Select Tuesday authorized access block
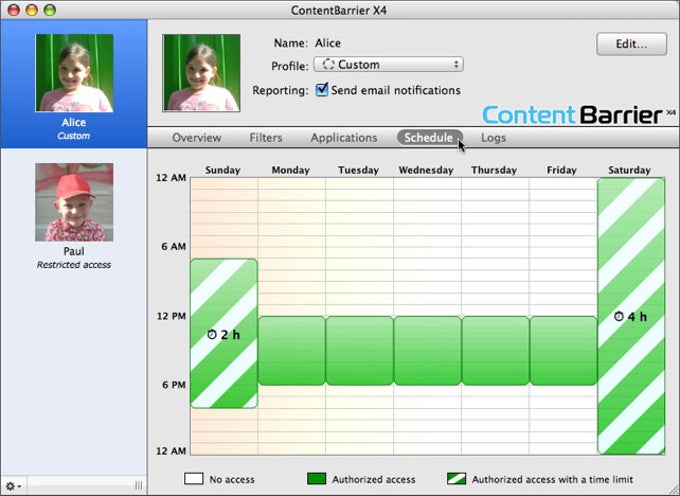 359,351
